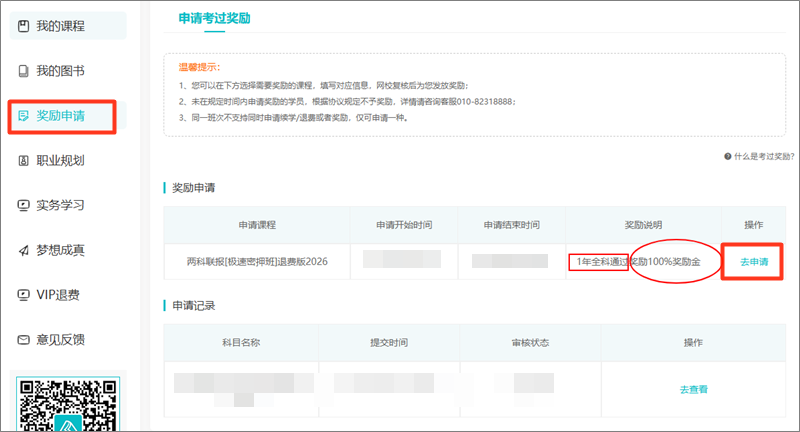Click the question mark help icon
This screenshot has height=432, width=800.
click(x=728, y=156)
